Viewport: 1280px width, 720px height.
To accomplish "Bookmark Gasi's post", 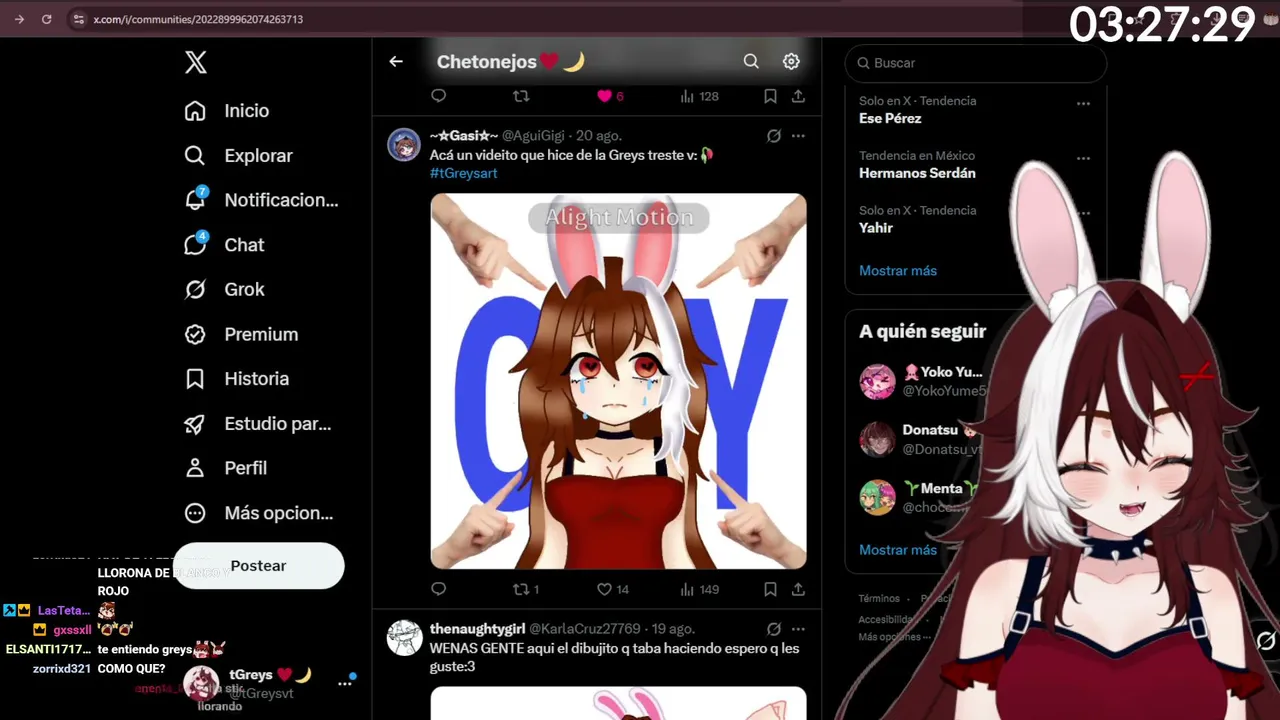I will (770, 590).
